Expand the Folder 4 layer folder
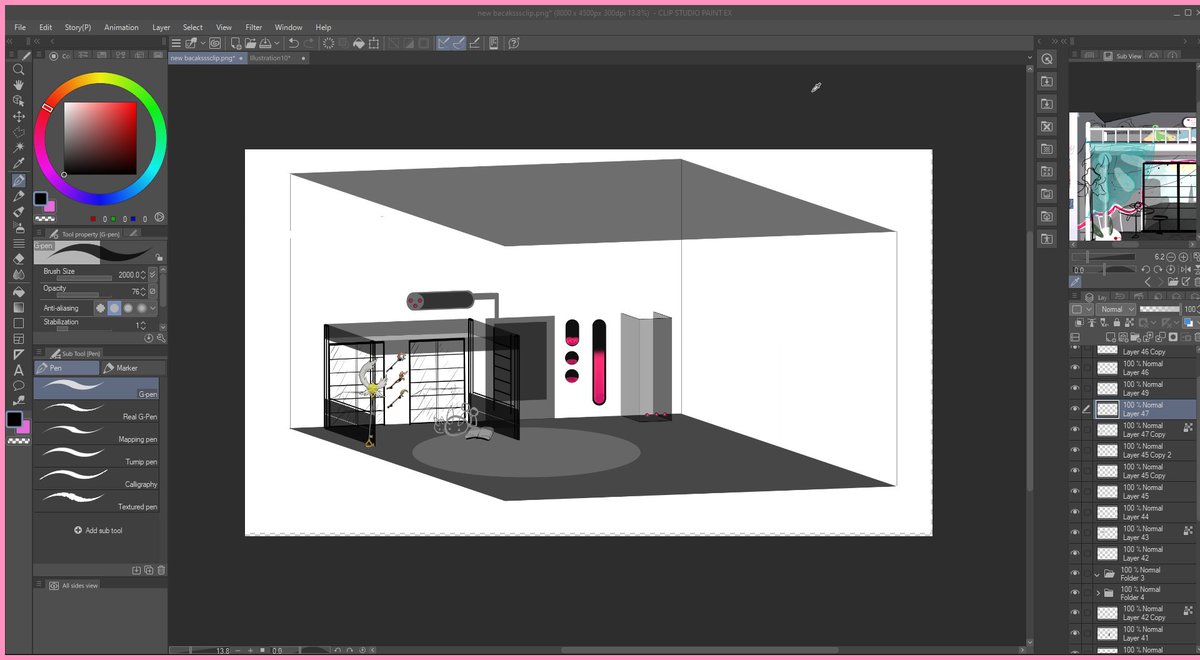Viewport: 1200px width, 660px height. [x=1097, y=594]
